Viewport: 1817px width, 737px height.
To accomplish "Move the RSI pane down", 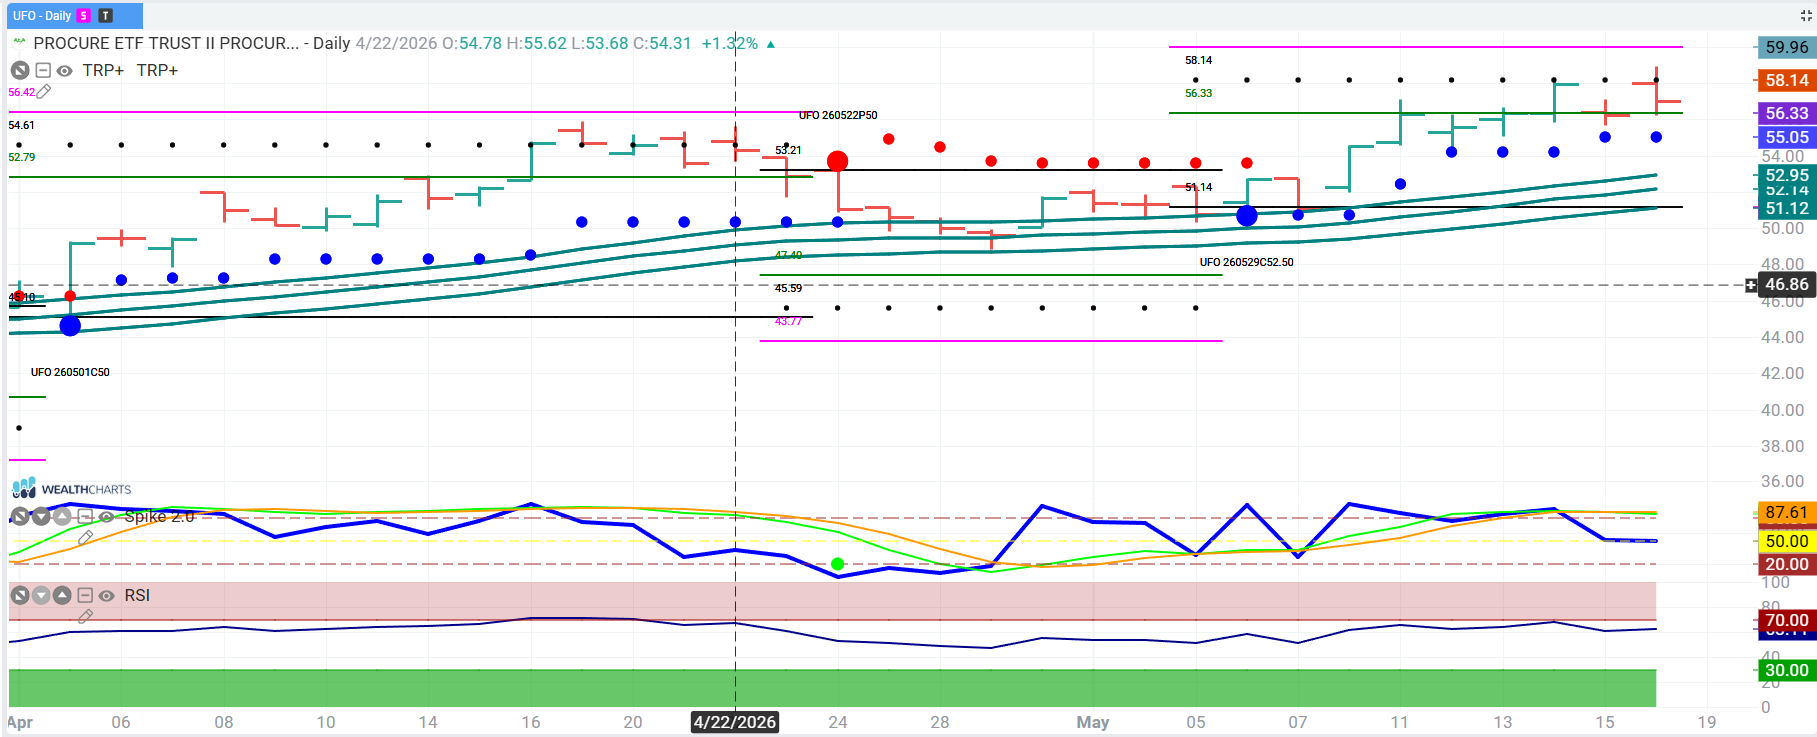I will 41,595.
